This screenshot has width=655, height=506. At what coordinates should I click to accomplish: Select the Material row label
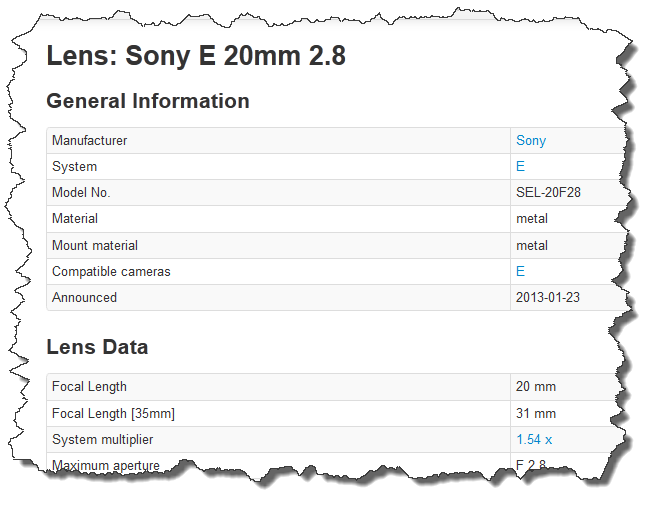click(75, 218)
